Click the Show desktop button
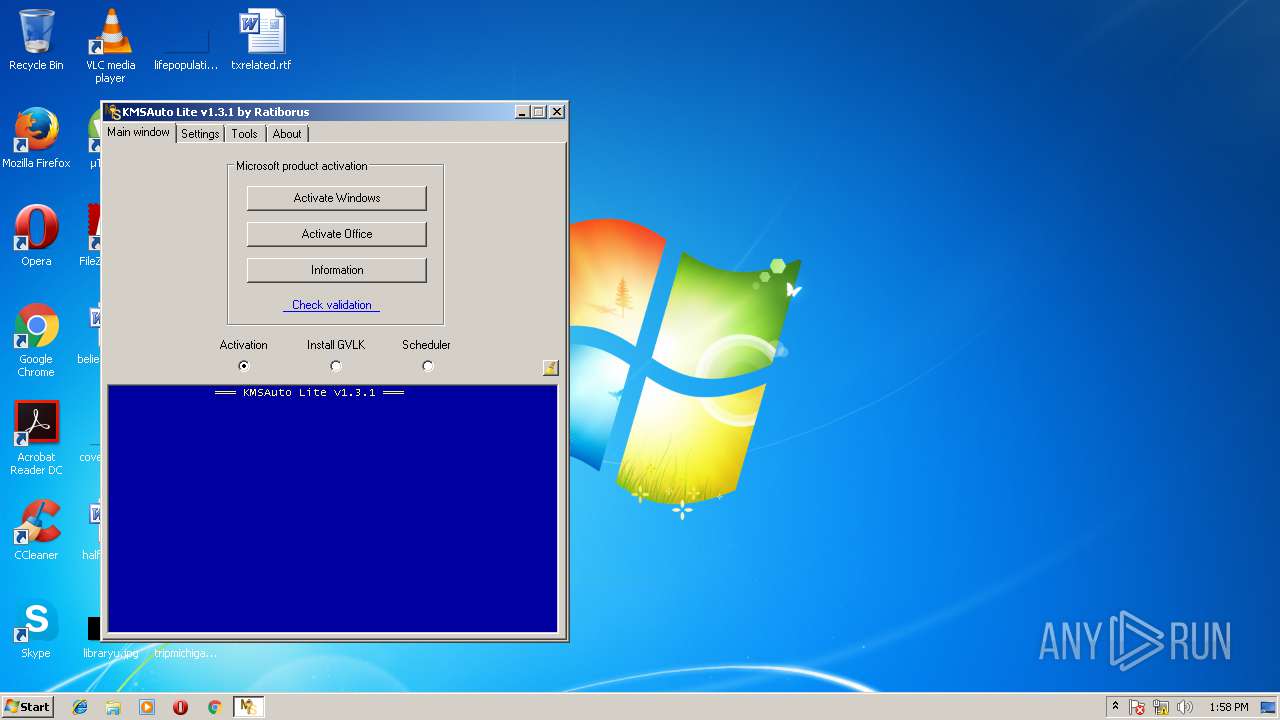The height and width of the screenshot is (720, 1280). [x=1269, y=707]
